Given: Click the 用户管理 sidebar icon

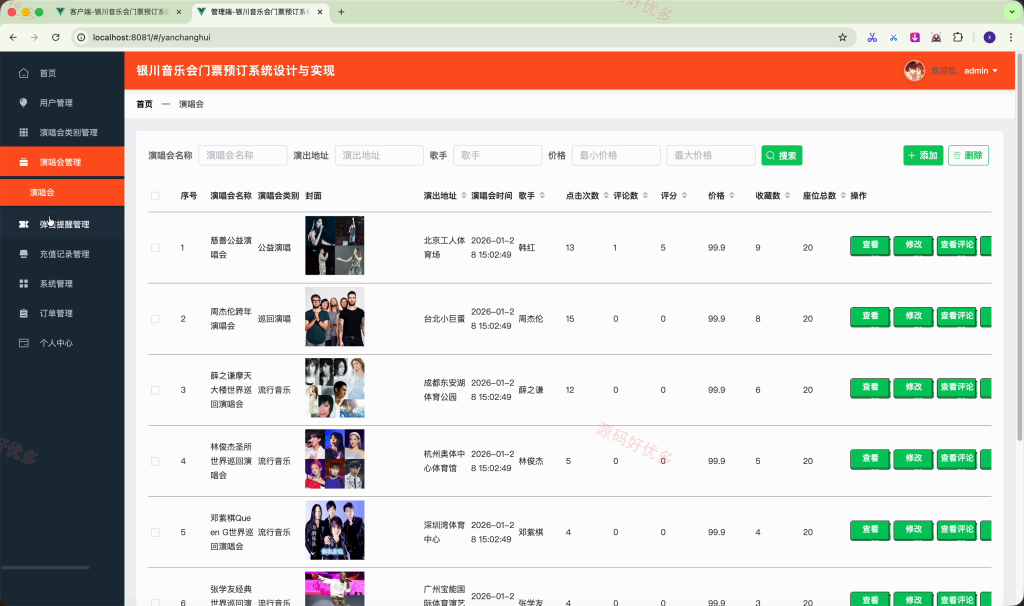Looking at the screenshot, I should [24, 103].
